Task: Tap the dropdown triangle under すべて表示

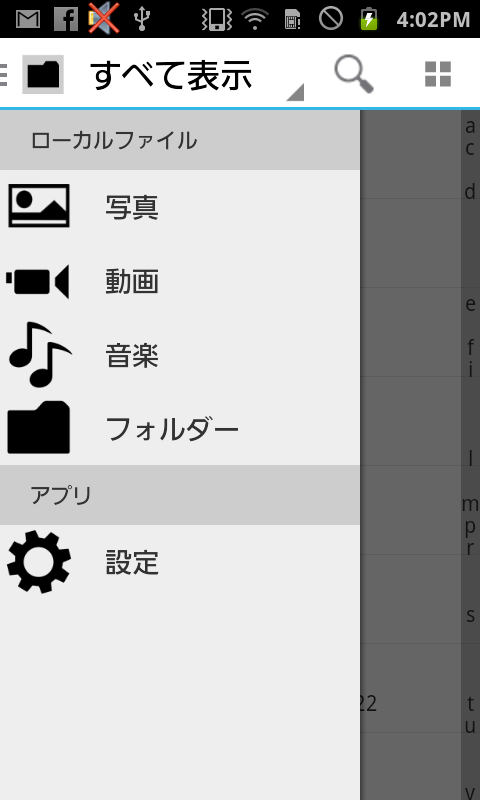Action: click(296, 92)
